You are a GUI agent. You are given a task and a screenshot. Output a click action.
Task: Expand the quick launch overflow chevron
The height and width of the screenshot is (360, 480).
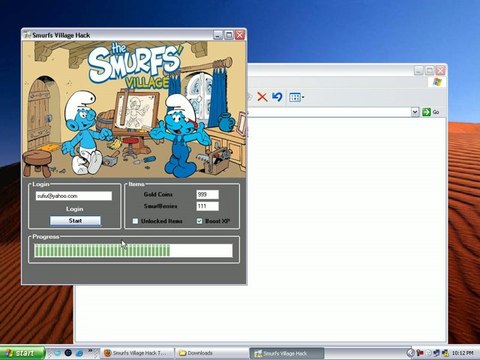90,351
